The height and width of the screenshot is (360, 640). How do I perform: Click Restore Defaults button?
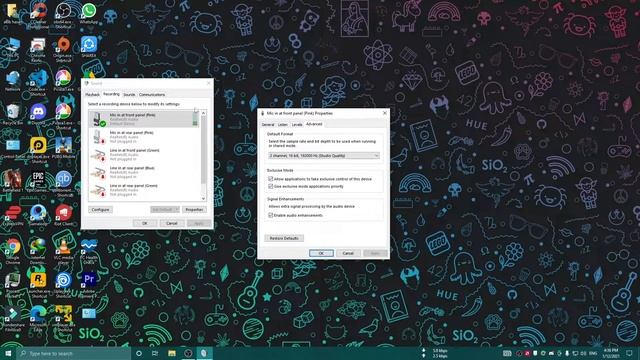tap(284, 238)
